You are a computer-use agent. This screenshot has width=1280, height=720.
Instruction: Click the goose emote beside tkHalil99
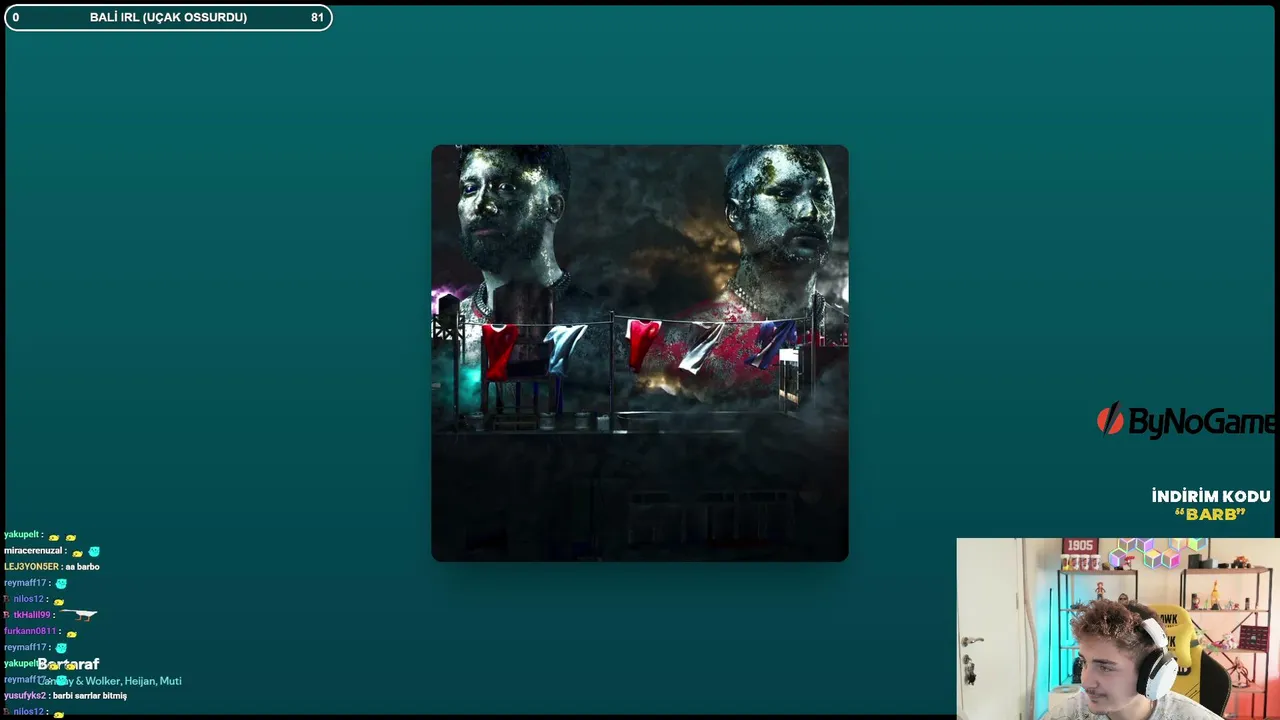[x=78, y=615]
